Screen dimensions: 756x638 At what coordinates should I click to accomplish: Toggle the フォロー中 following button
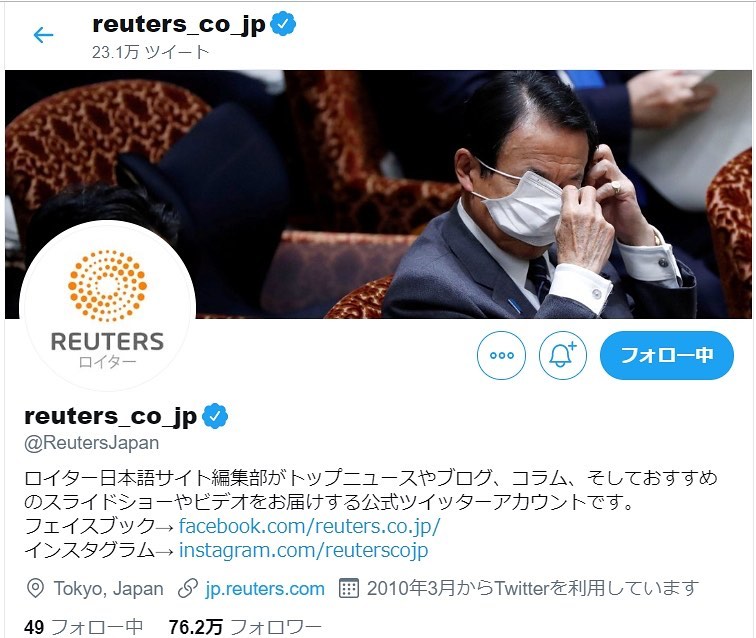667,355
